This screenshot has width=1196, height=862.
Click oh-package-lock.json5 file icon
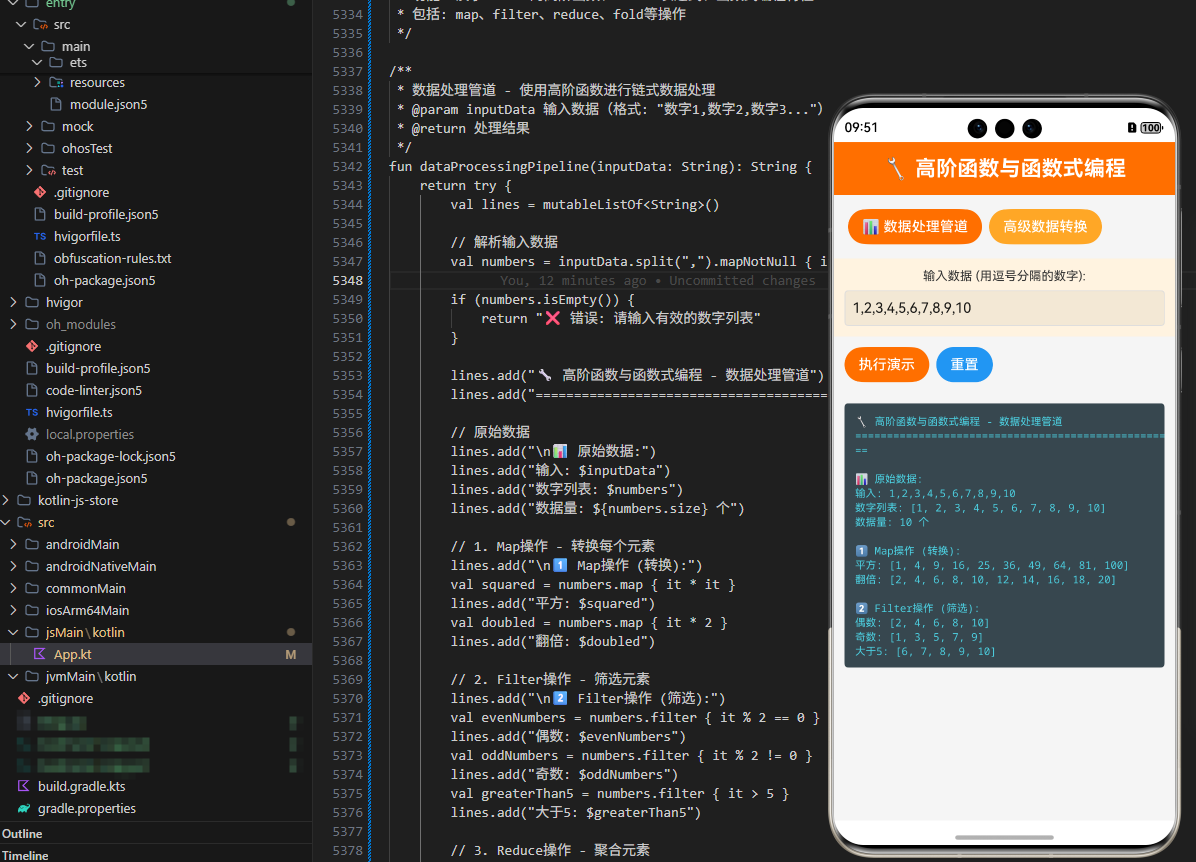(31, 456)
